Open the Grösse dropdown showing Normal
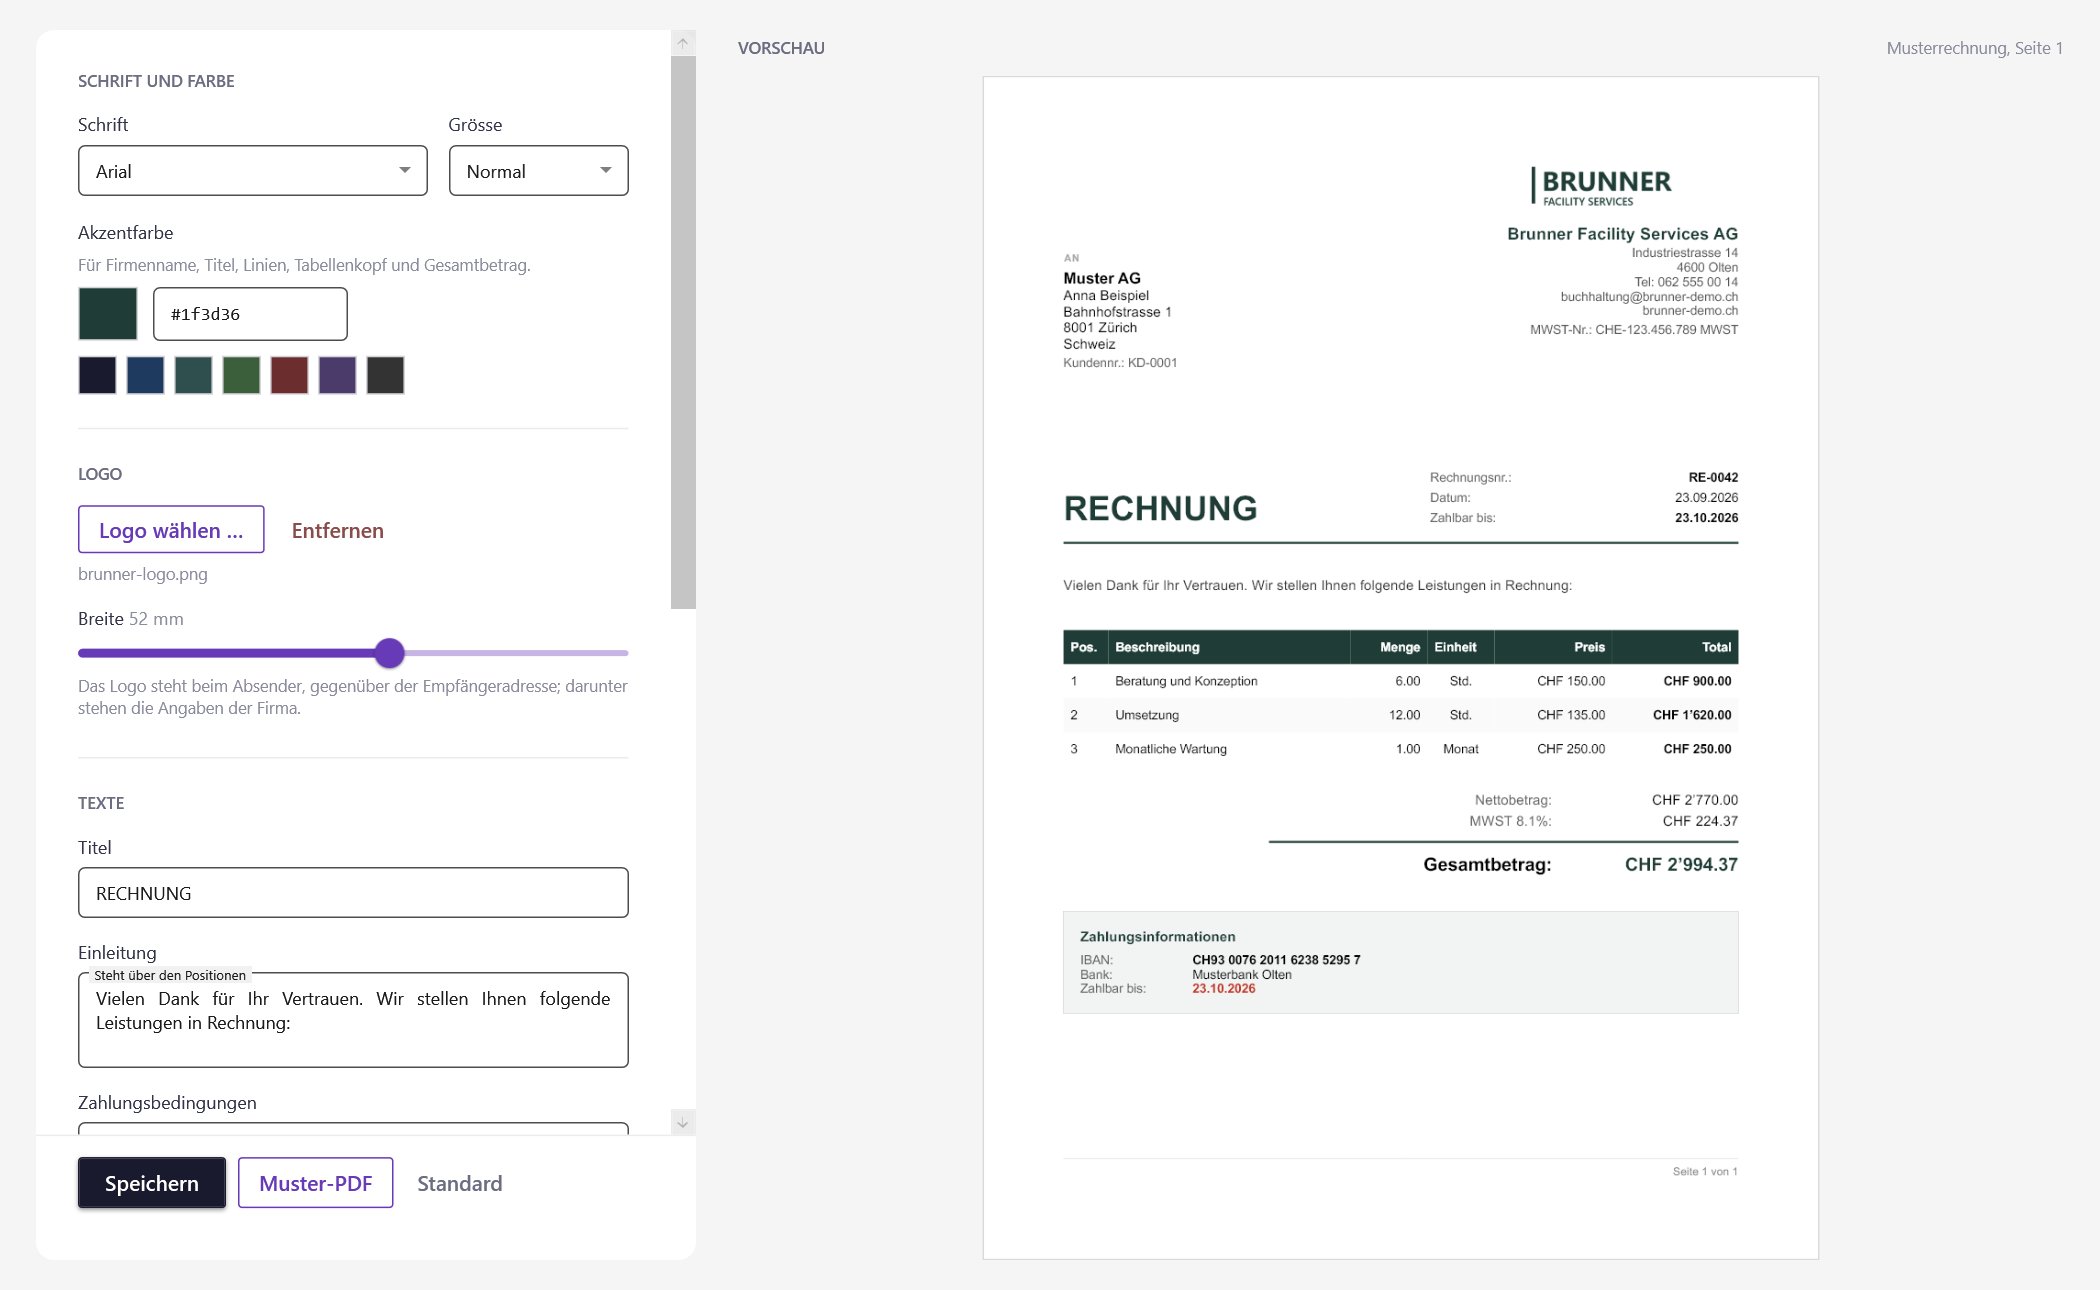This screenshot has width=2100, height=1290. point(539,171)
